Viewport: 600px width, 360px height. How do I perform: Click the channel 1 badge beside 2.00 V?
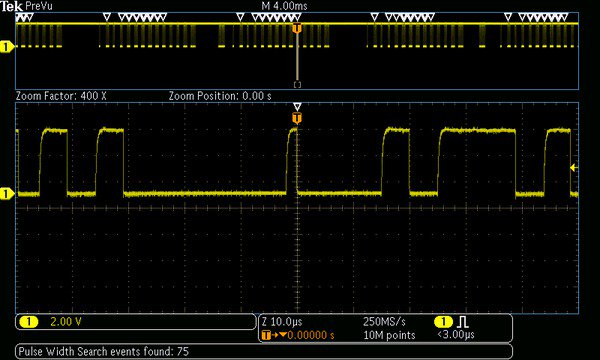click(28, 322)
